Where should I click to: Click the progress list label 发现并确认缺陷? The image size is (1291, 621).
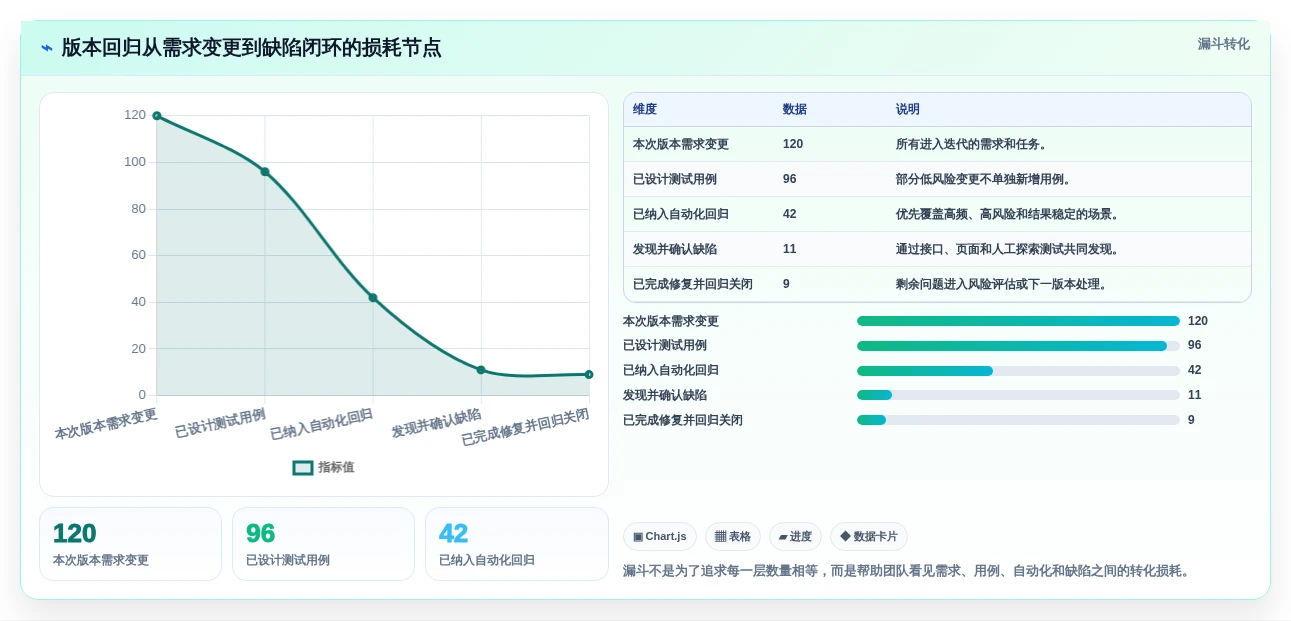click(x=665, y=395)
